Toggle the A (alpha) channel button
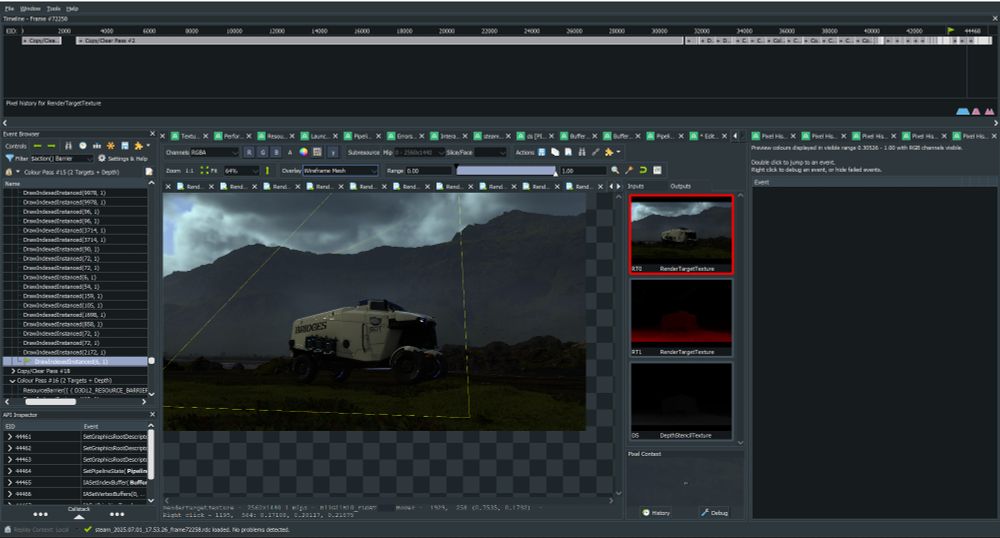This screenshot has width=1000, height=538. [x=290, y=152]
